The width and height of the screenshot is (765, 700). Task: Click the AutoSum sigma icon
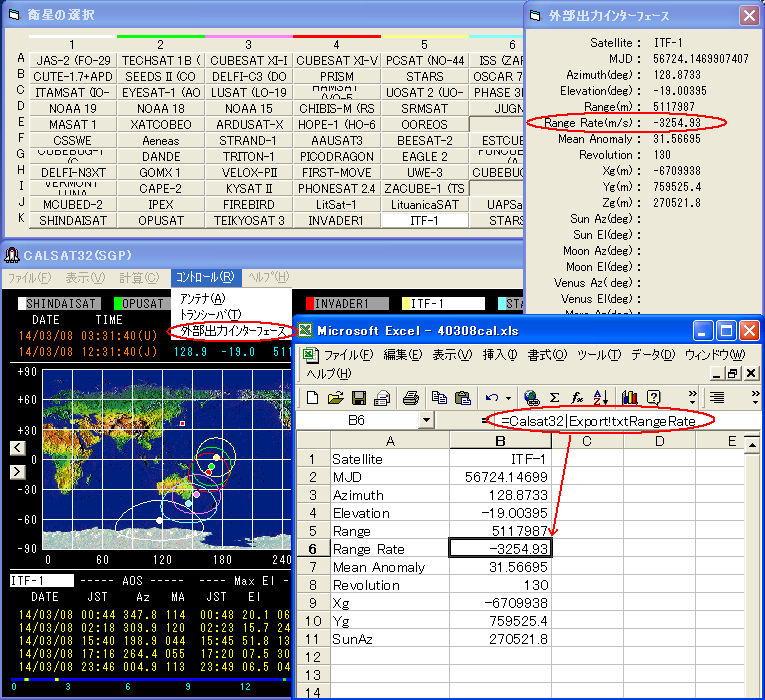pos(554,398)
